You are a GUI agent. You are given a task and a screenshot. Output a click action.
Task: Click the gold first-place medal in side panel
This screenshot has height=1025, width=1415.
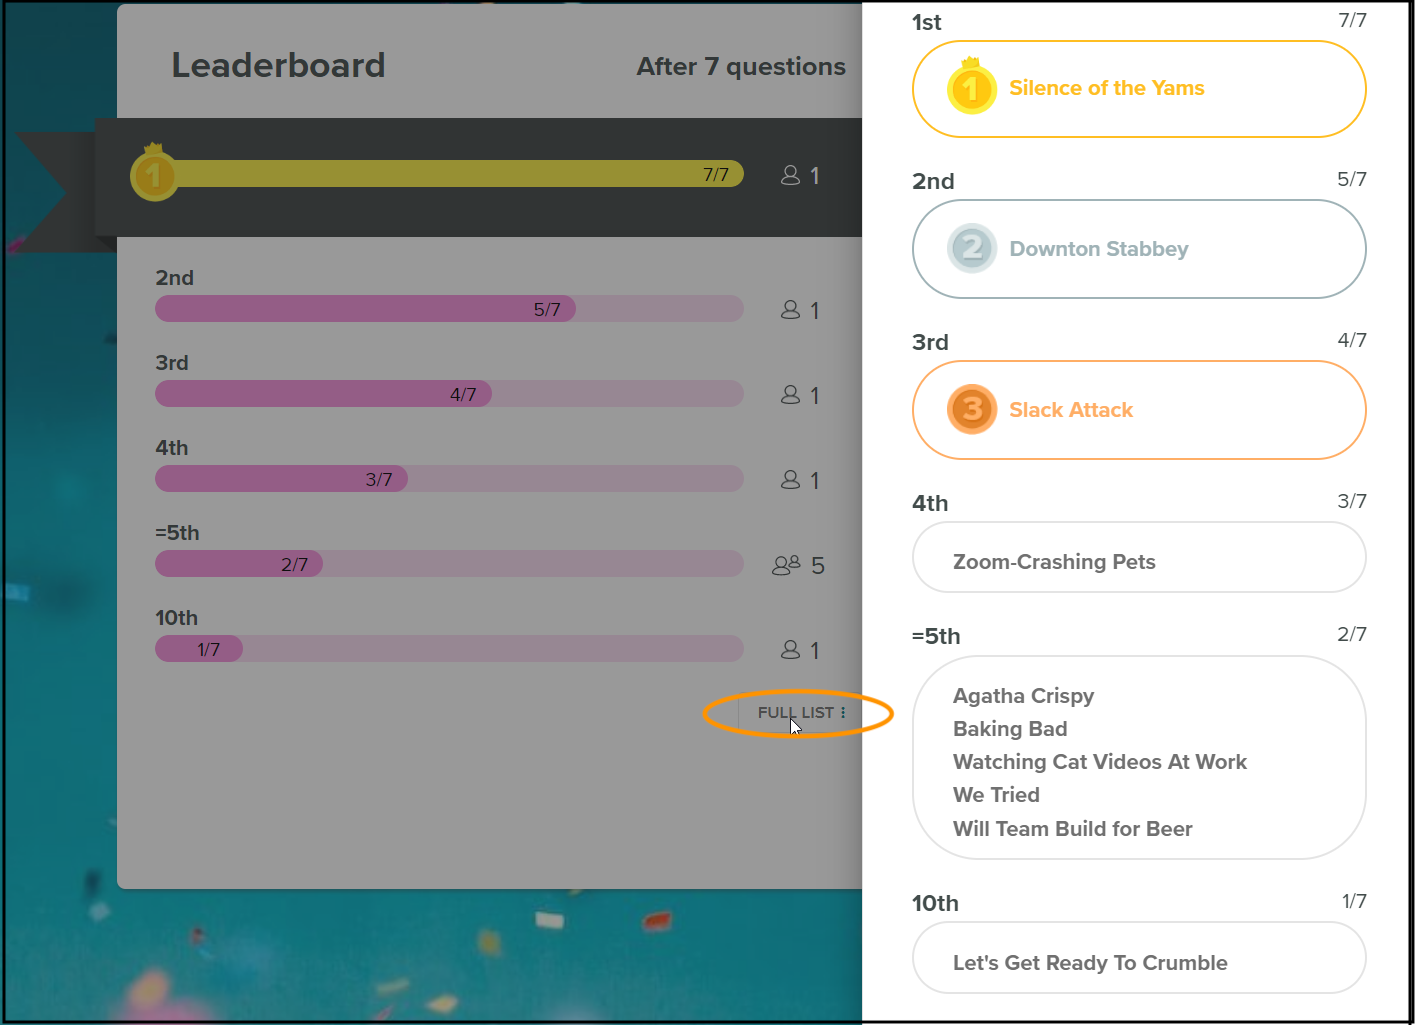coord(971,87)
